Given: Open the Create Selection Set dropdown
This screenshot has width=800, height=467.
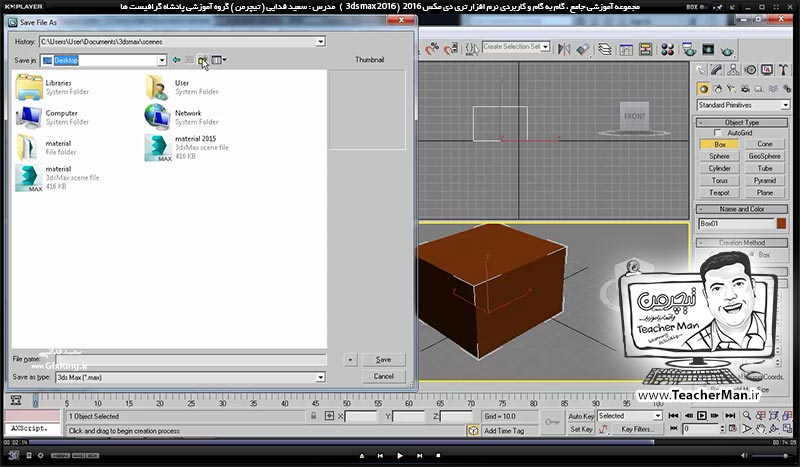Looking at the screenshot, I should (x=545, y=47).
